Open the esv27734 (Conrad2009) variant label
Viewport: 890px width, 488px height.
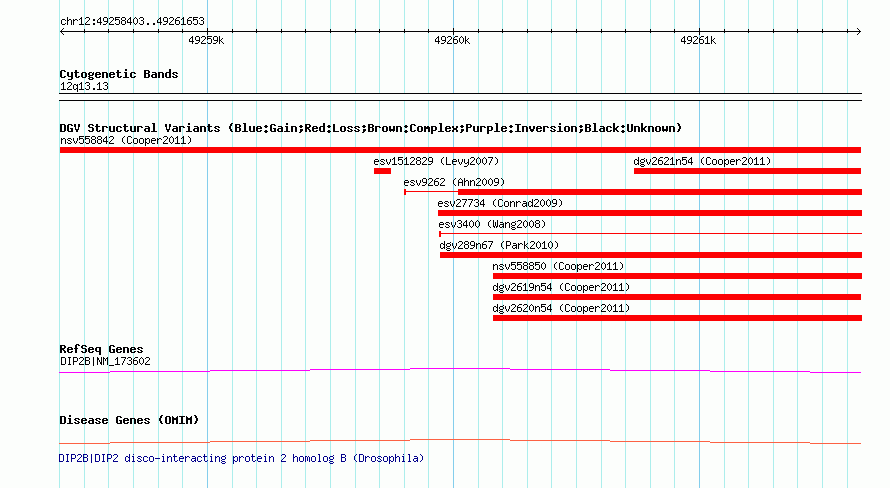tap(500, 203)
